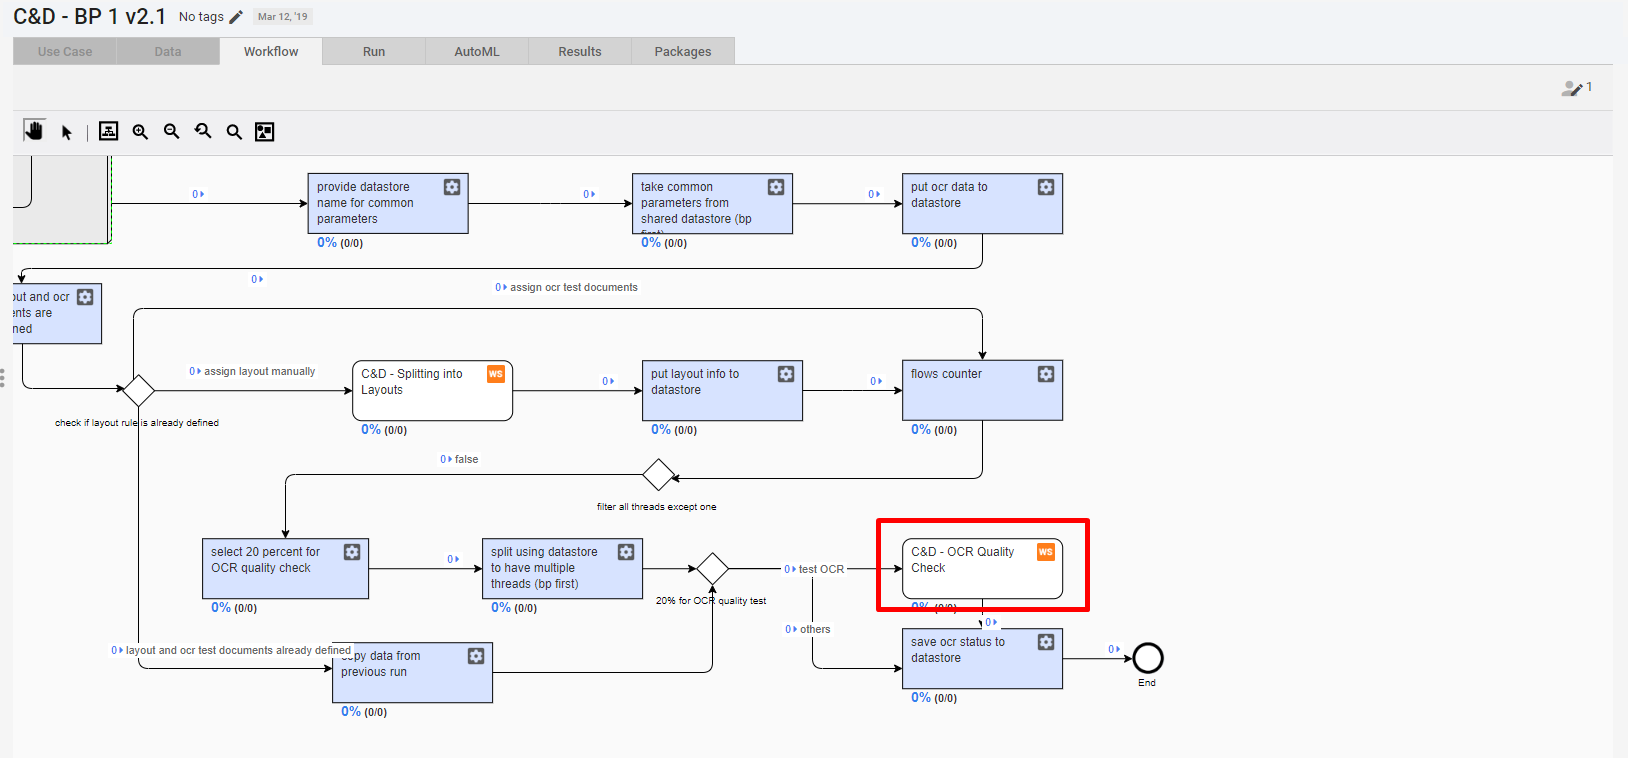Open gear on copy data from previous run
This screenshot has height=758, width=1628.
point(476,656)
